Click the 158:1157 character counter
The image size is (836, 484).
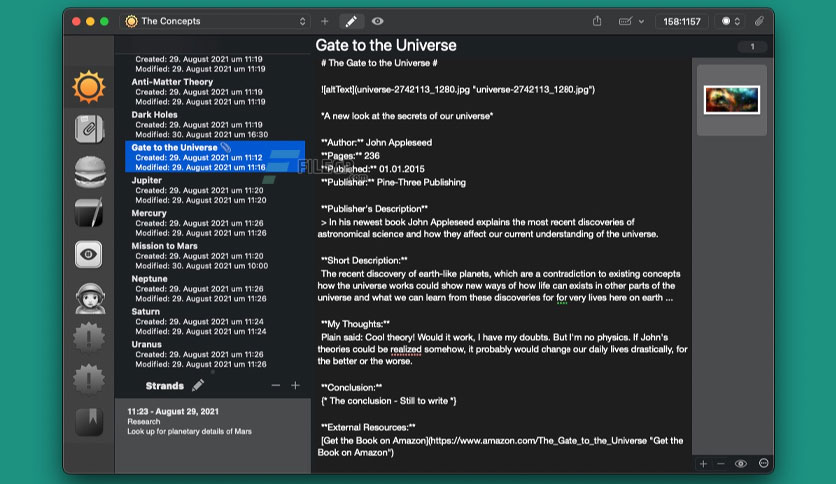click(681, 21)
